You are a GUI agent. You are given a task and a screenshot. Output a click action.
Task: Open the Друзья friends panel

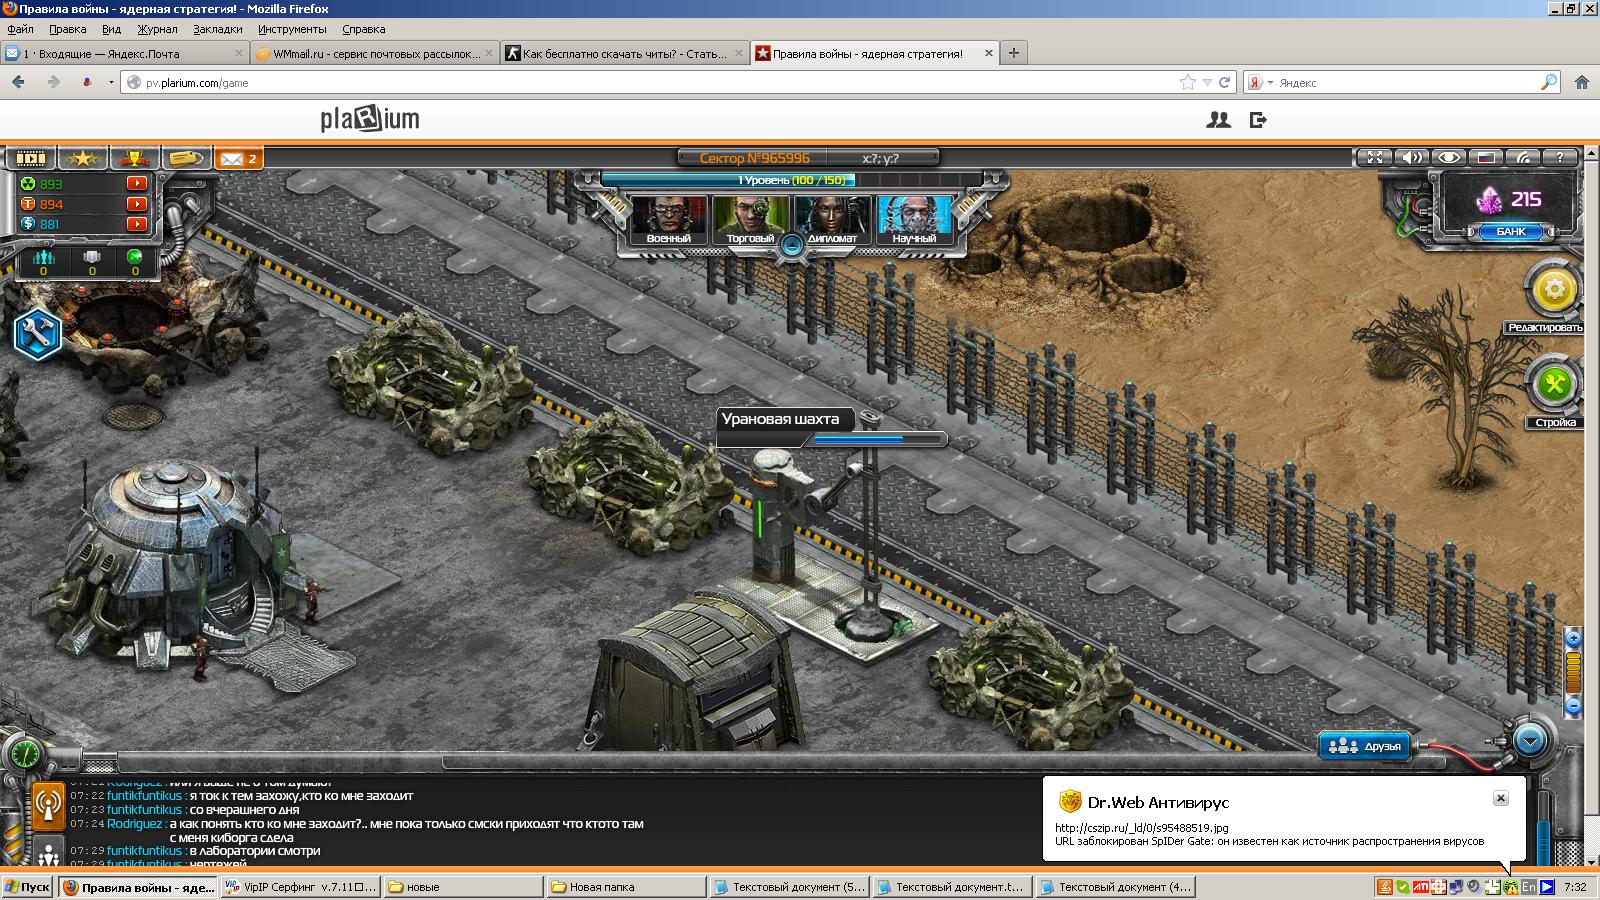point(1366,746)
